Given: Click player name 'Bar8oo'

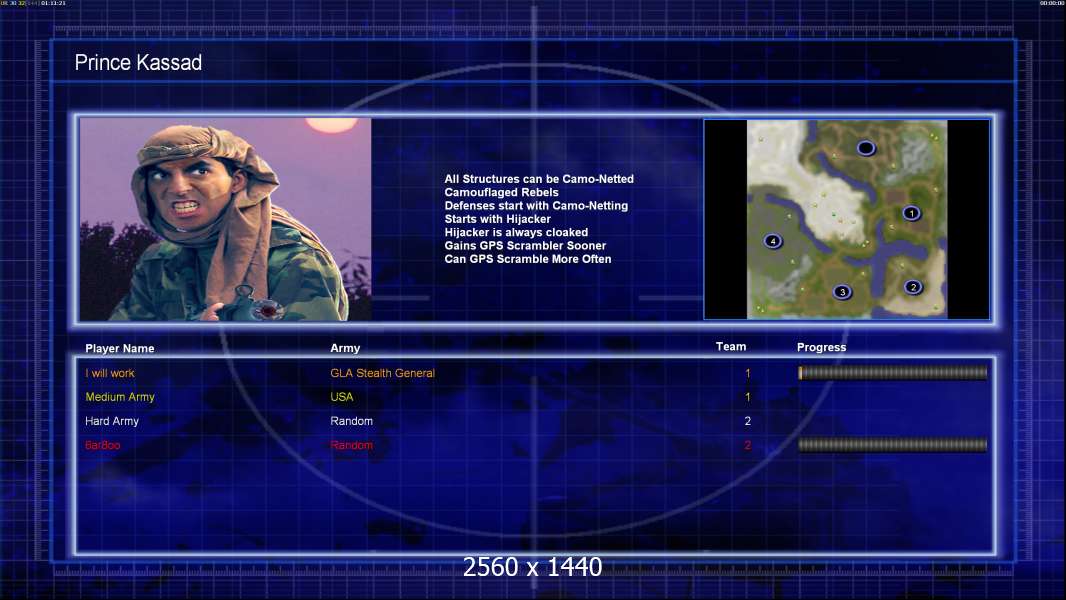Looking at the screenshot, I should pos(103,445).
